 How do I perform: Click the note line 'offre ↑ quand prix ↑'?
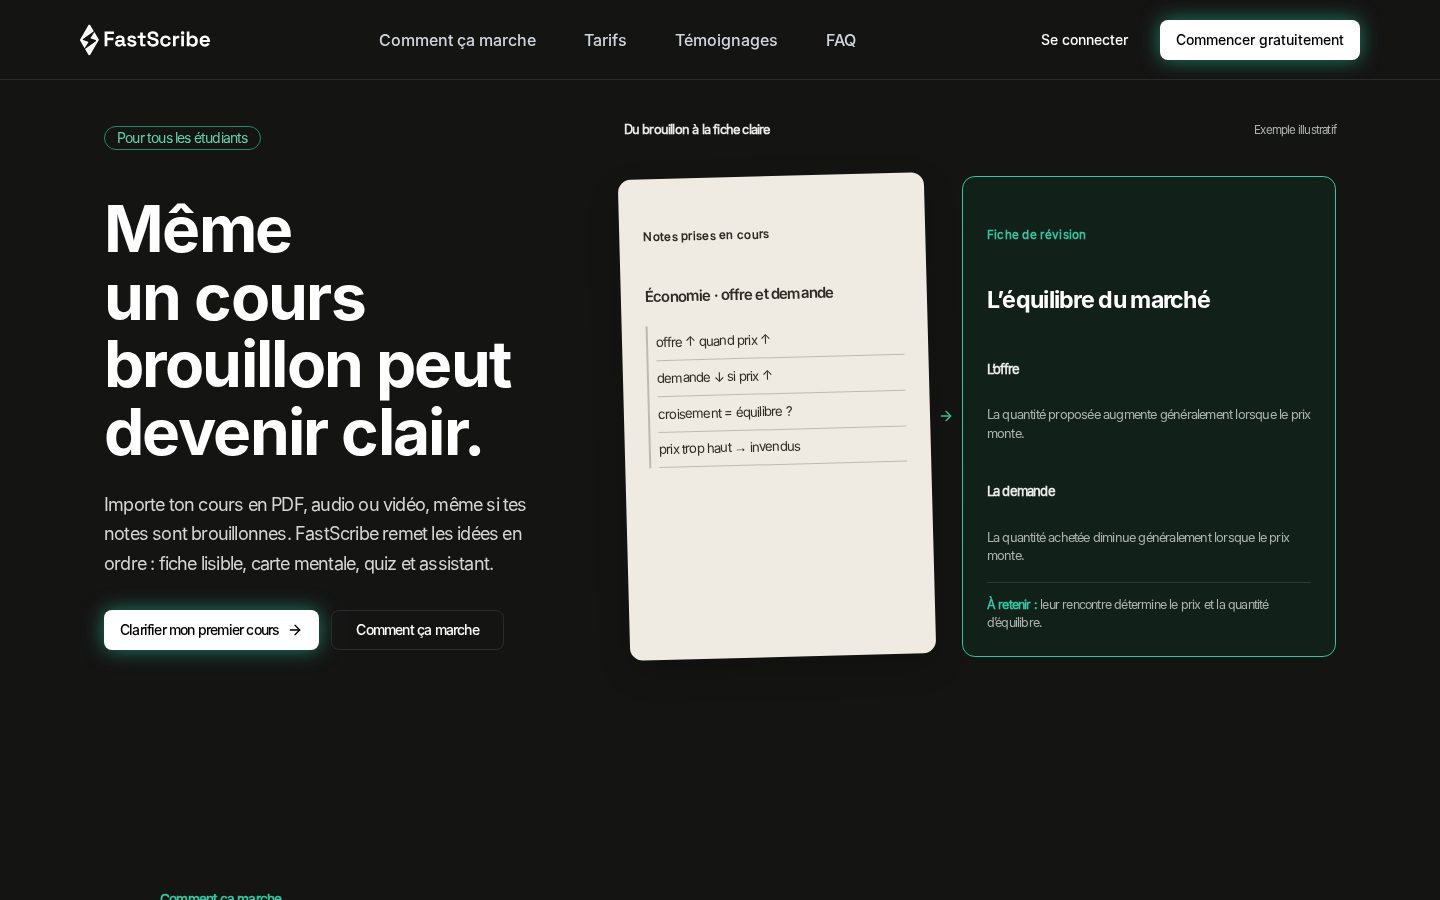pyautogui.click(x=713, y=341)
